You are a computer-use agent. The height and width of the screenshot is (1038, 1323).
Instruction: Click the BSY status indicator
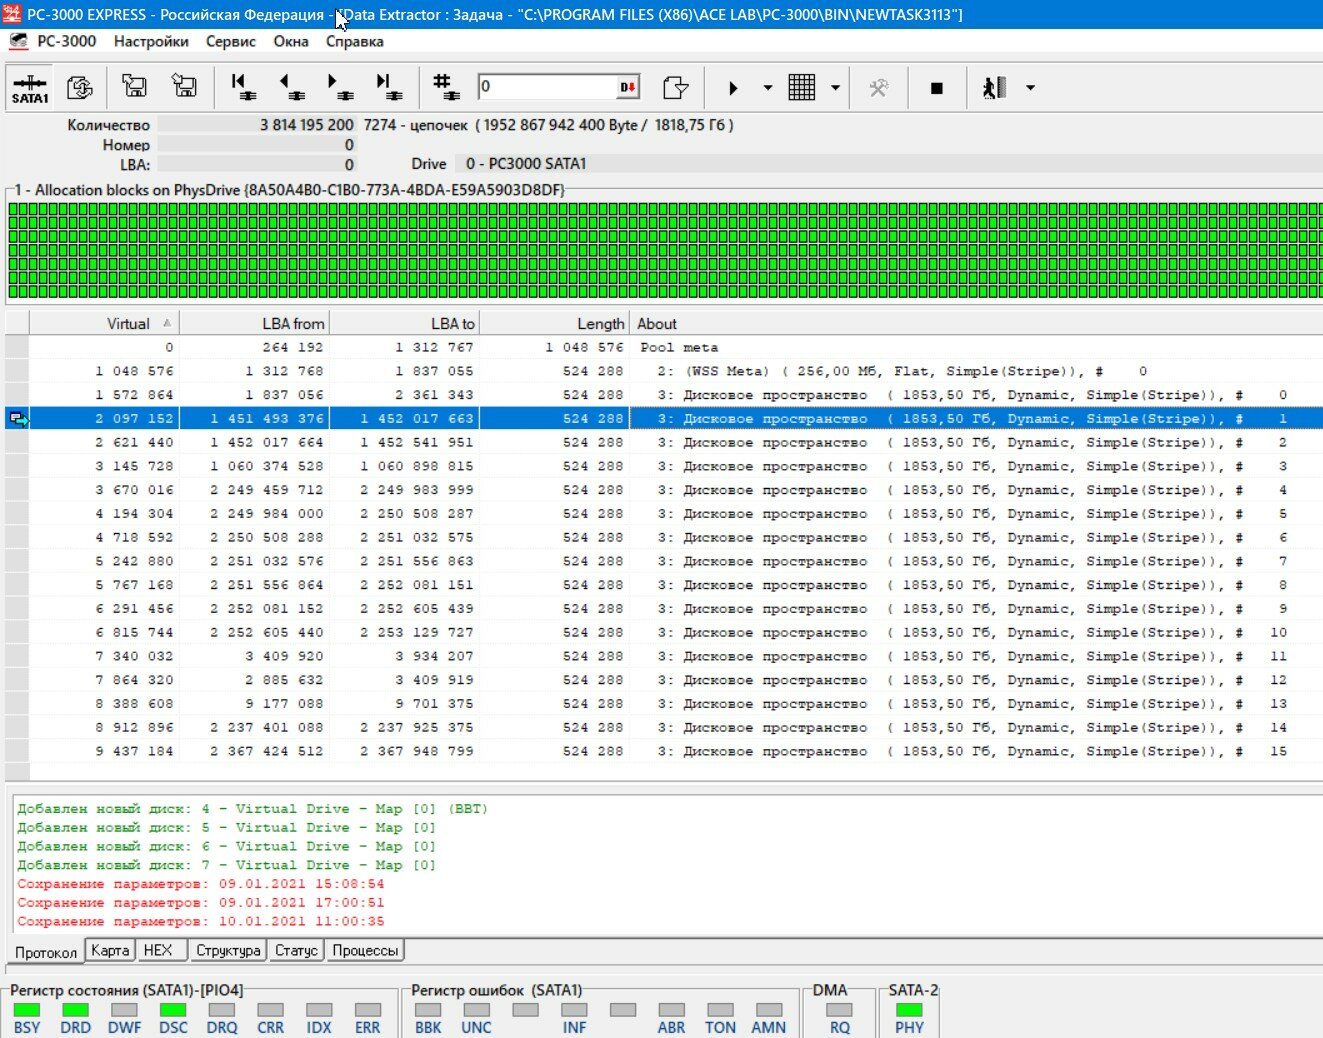click(x=27, y=1010)
